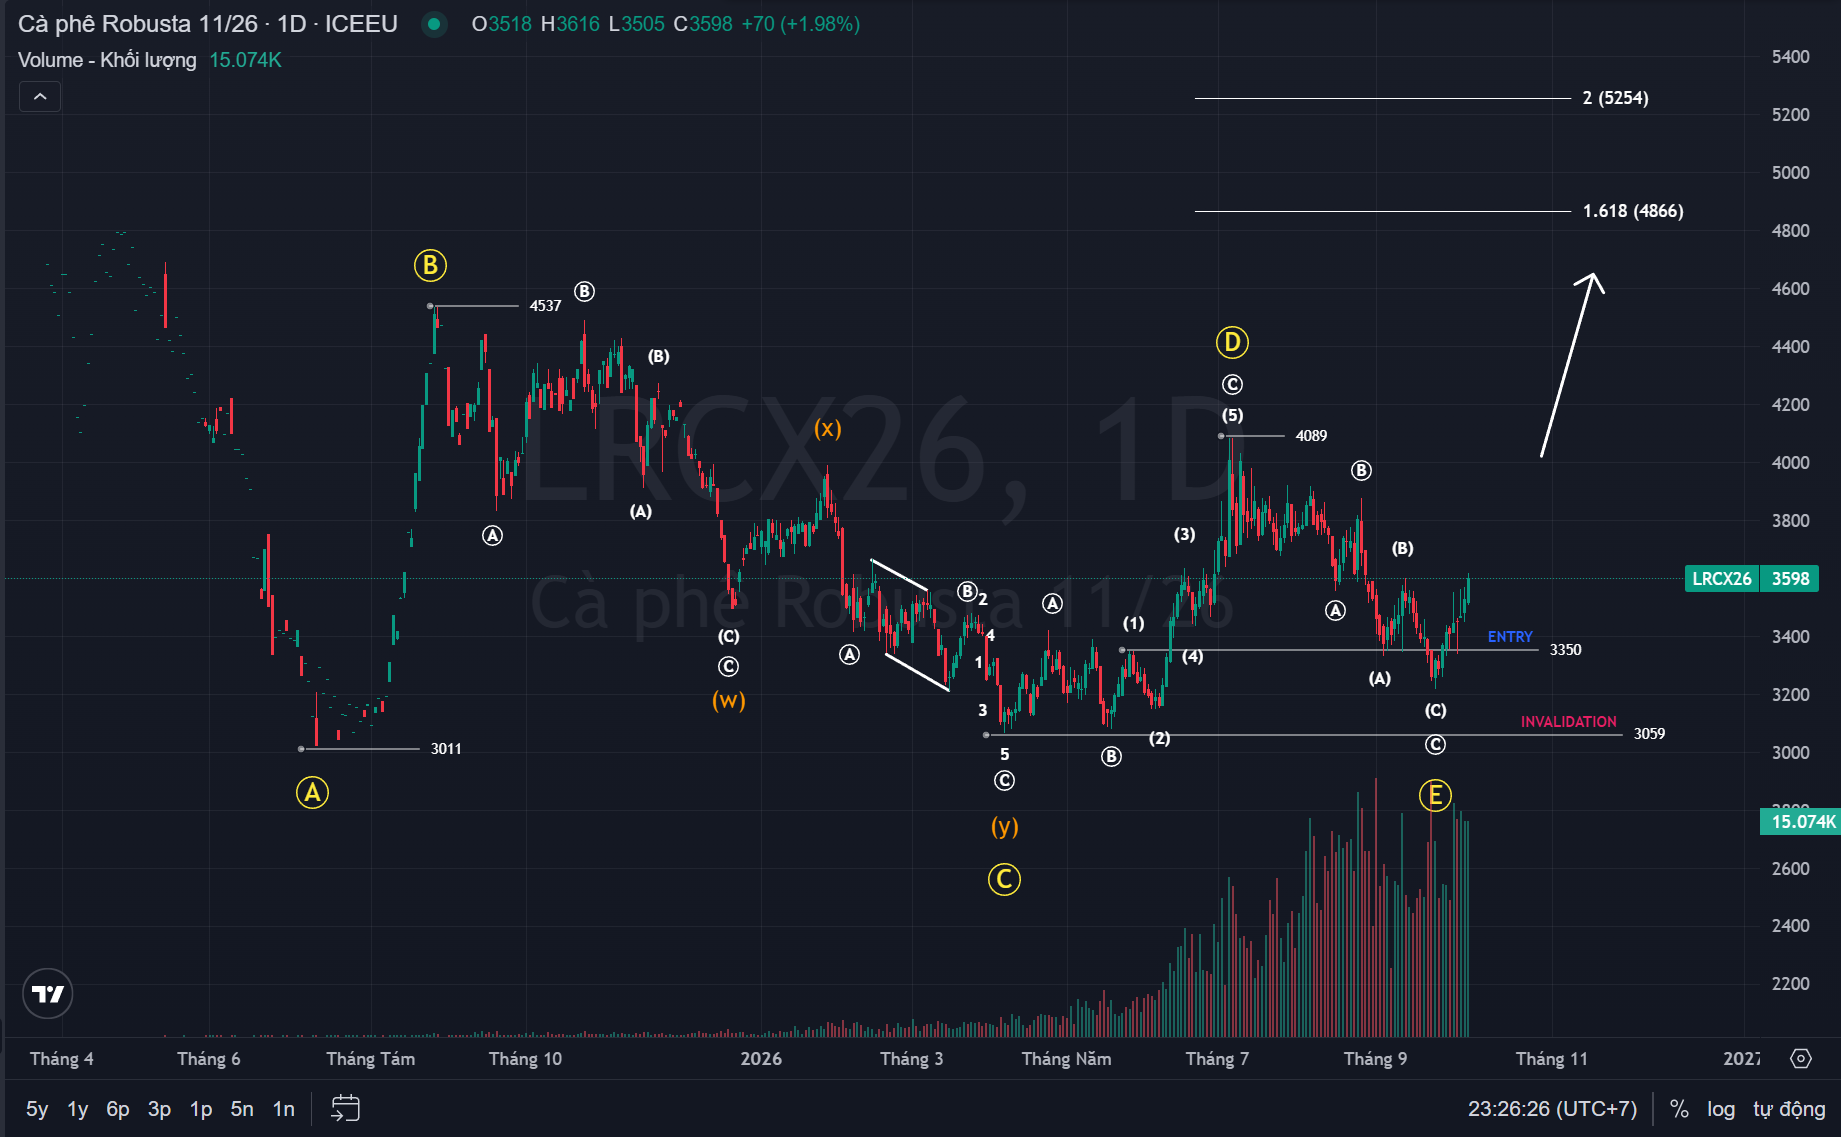1841x1137 pixels.
Task: Select the 6p time range
Action: [x=118, y=1109]
